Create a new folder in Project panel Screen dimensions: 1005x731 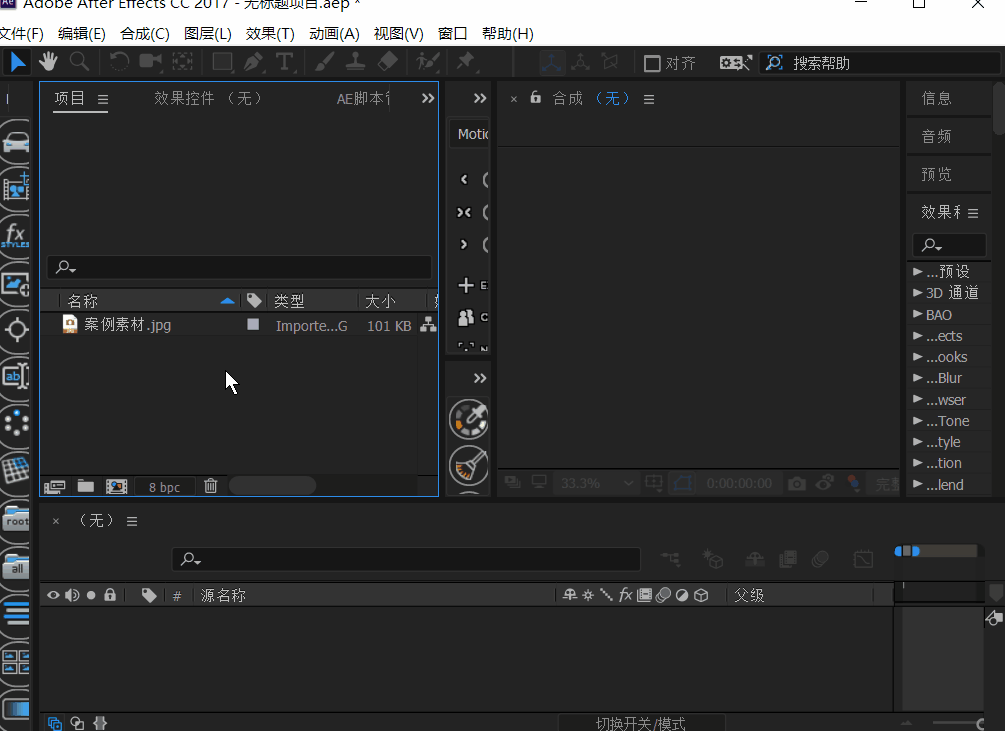(86, 486)
